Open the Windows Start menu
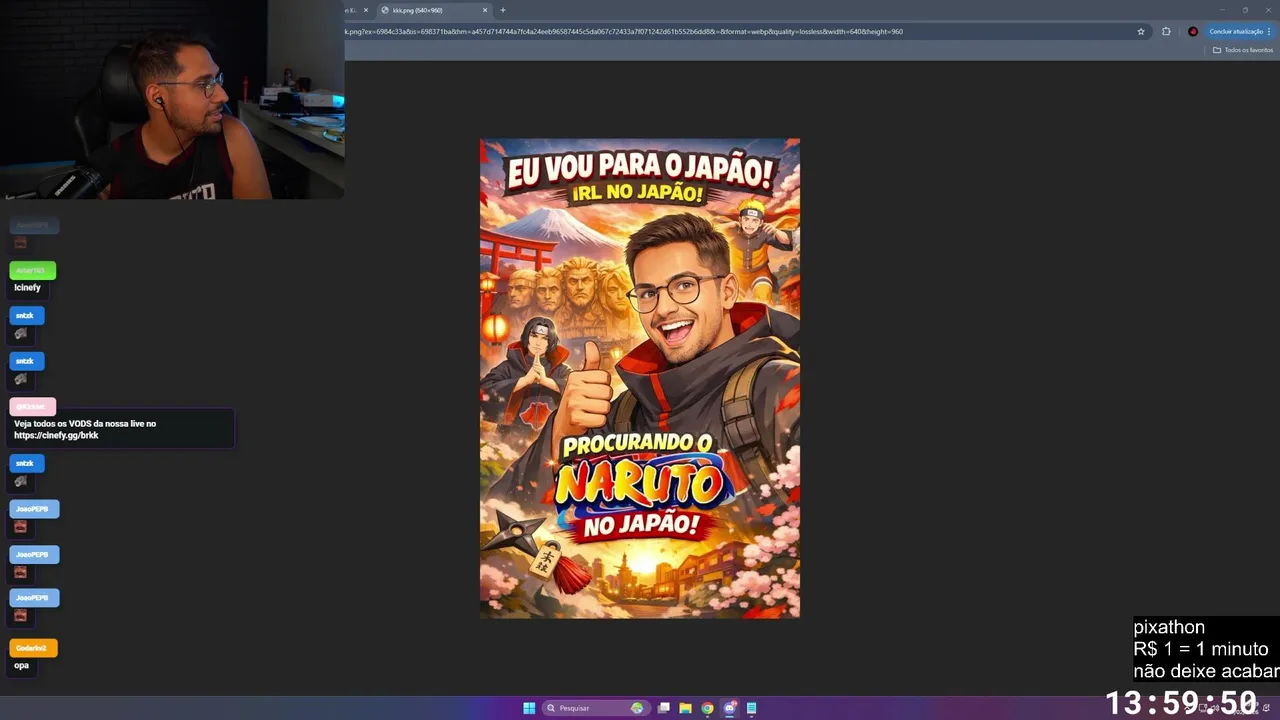This screenshot has width=1280, height=720. tap(529, 708)
